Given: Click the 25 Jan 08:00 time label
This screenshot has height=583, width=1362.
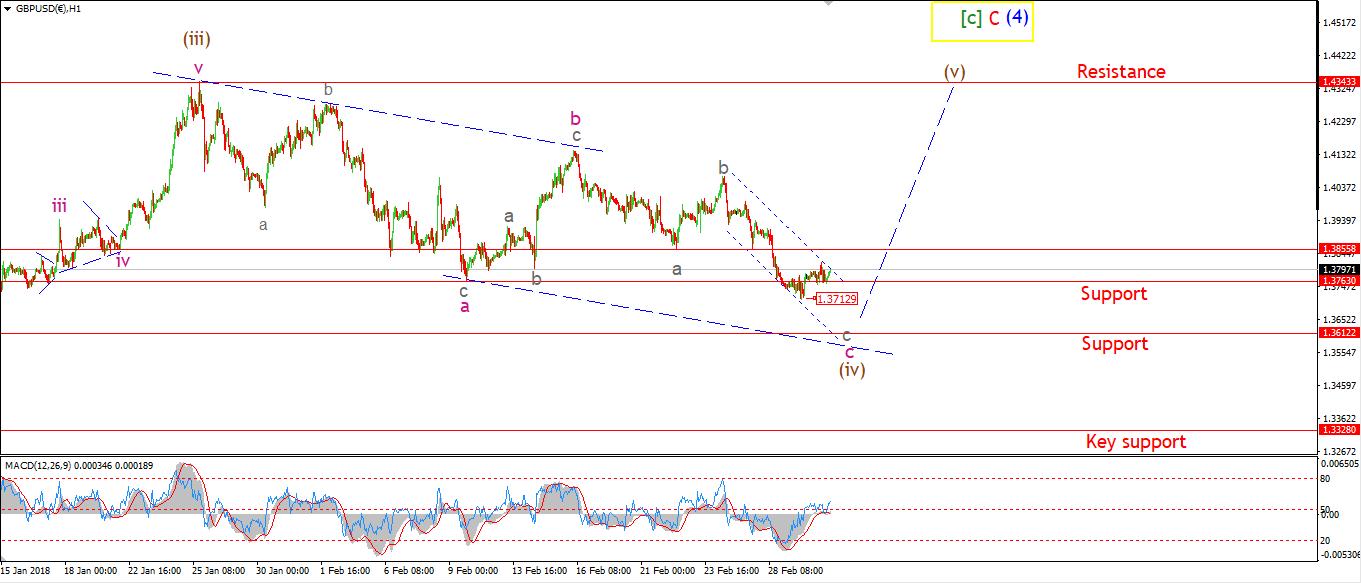Looking at the screenshot, I should coord(217,570).
